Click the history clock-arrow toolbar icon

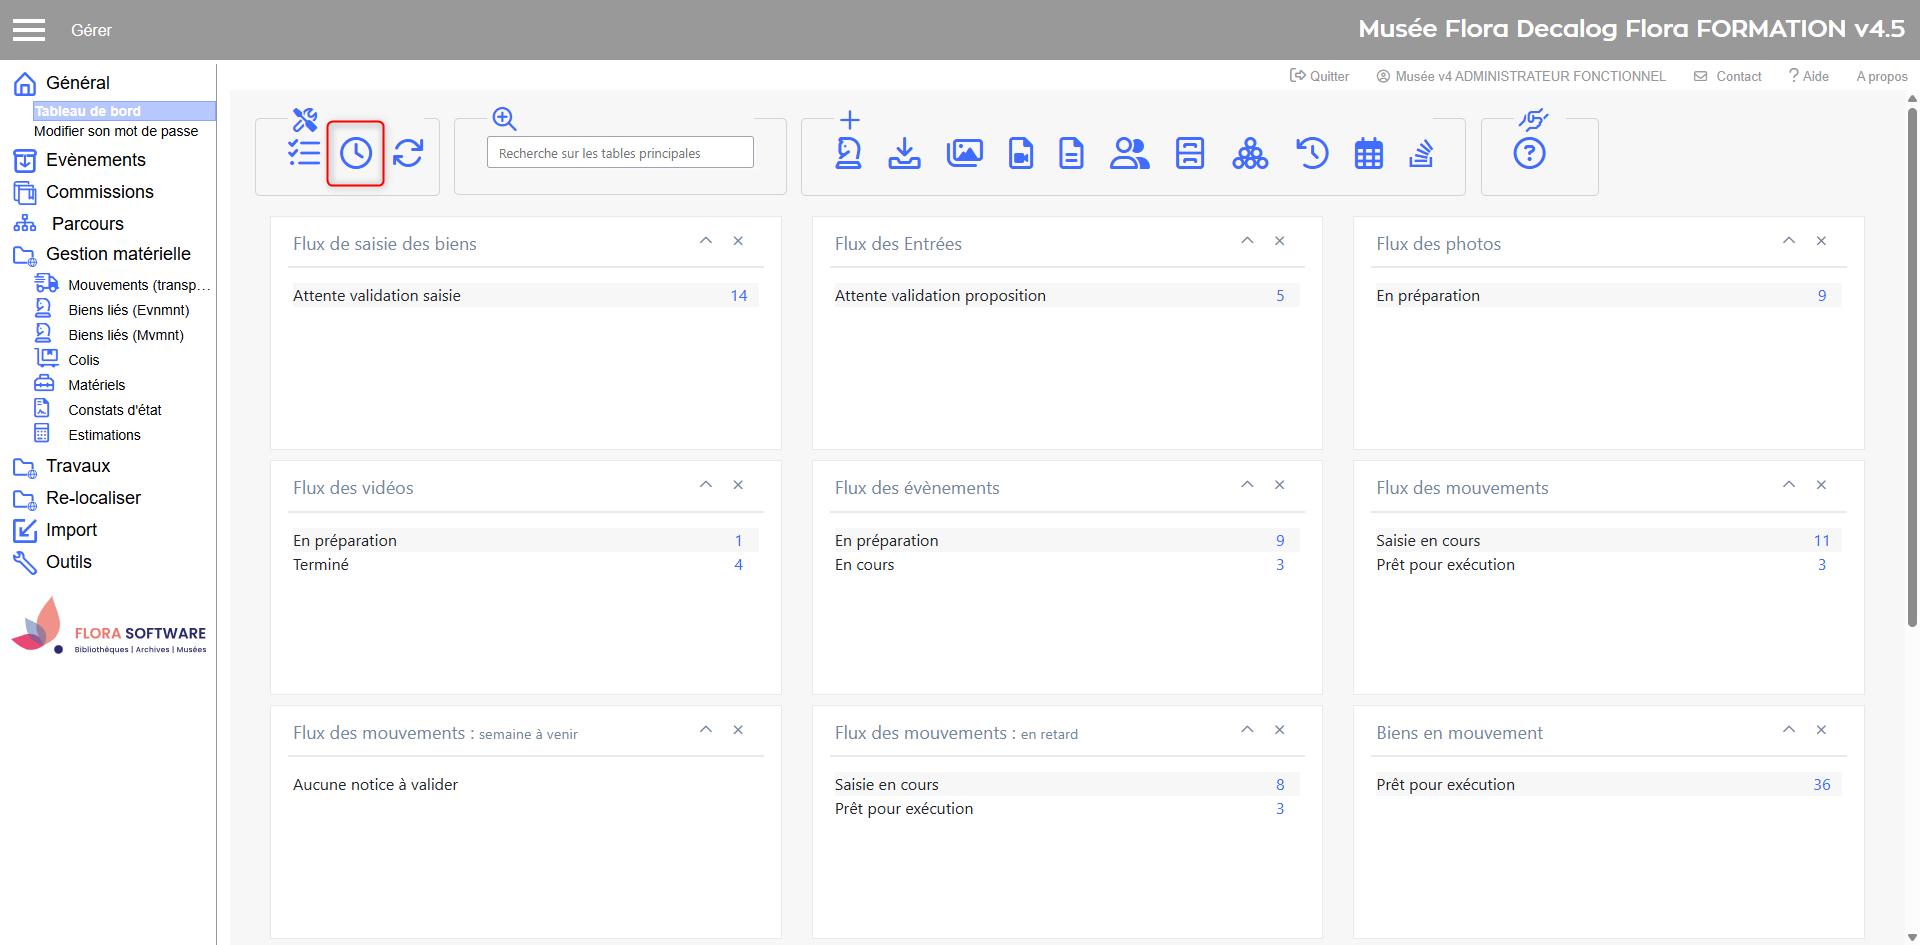(x=1312, y=153)
